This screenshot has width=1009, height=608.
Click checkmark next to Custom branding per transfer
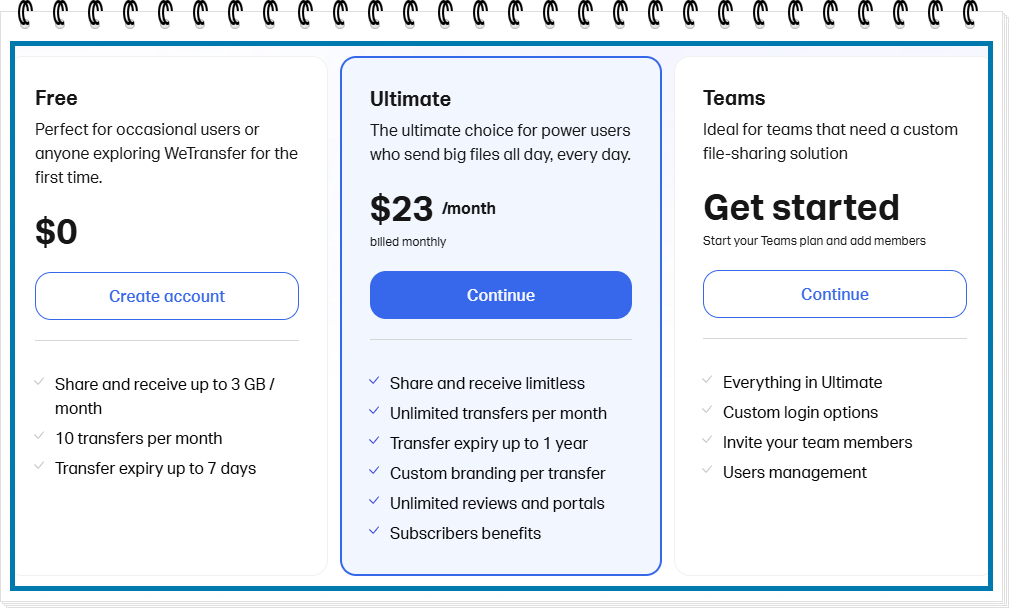(374, 470)
